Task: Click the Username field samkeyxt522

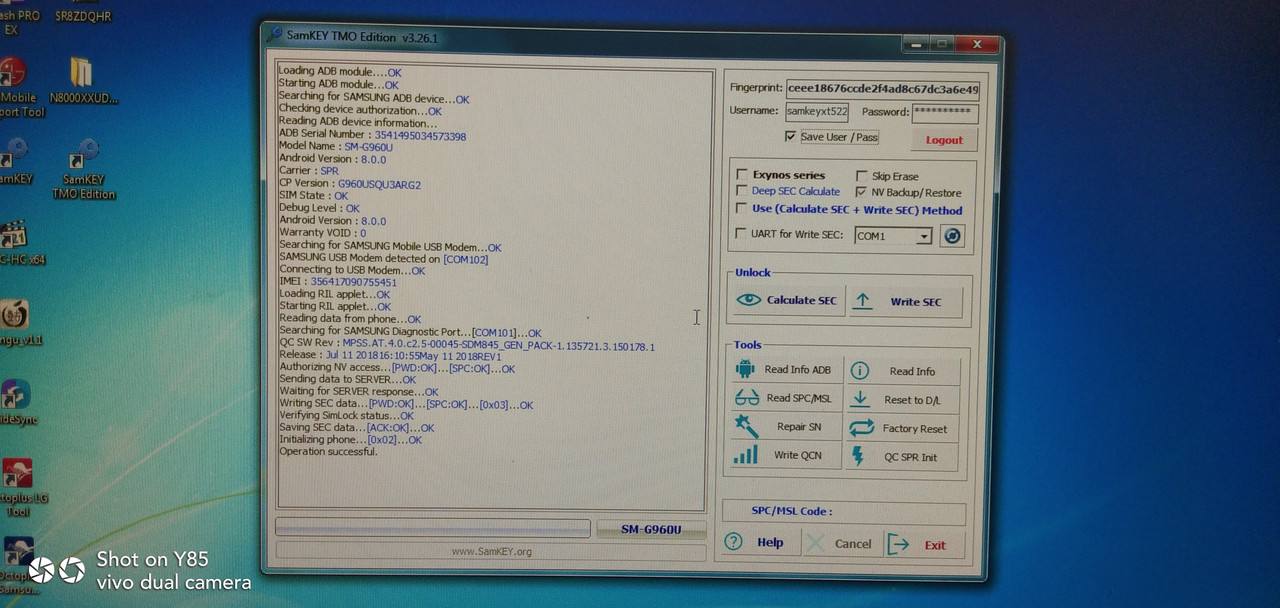Action: coord(817,111)
